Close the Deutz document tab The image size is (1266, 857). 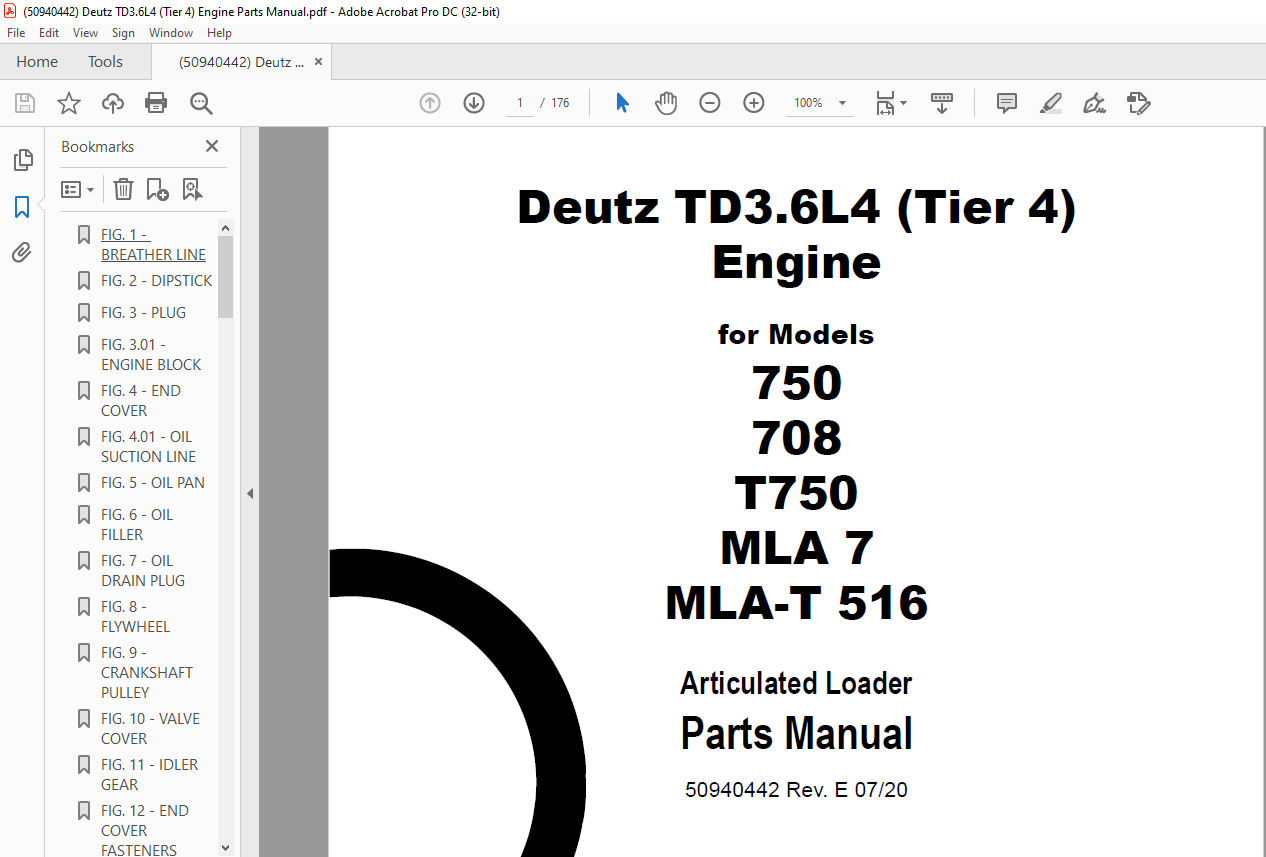pyautogui.click(x=319, y=62)
